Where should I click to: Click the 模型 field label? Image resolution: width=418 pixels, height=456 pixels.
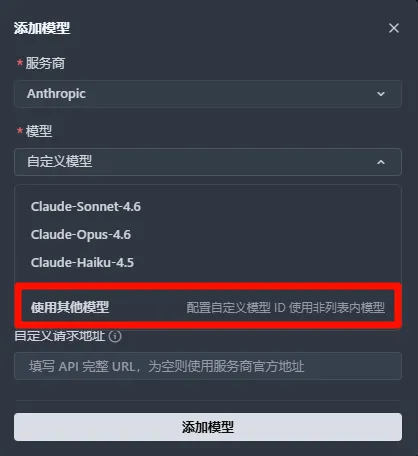pyautogui.click(x=39, y=131)
